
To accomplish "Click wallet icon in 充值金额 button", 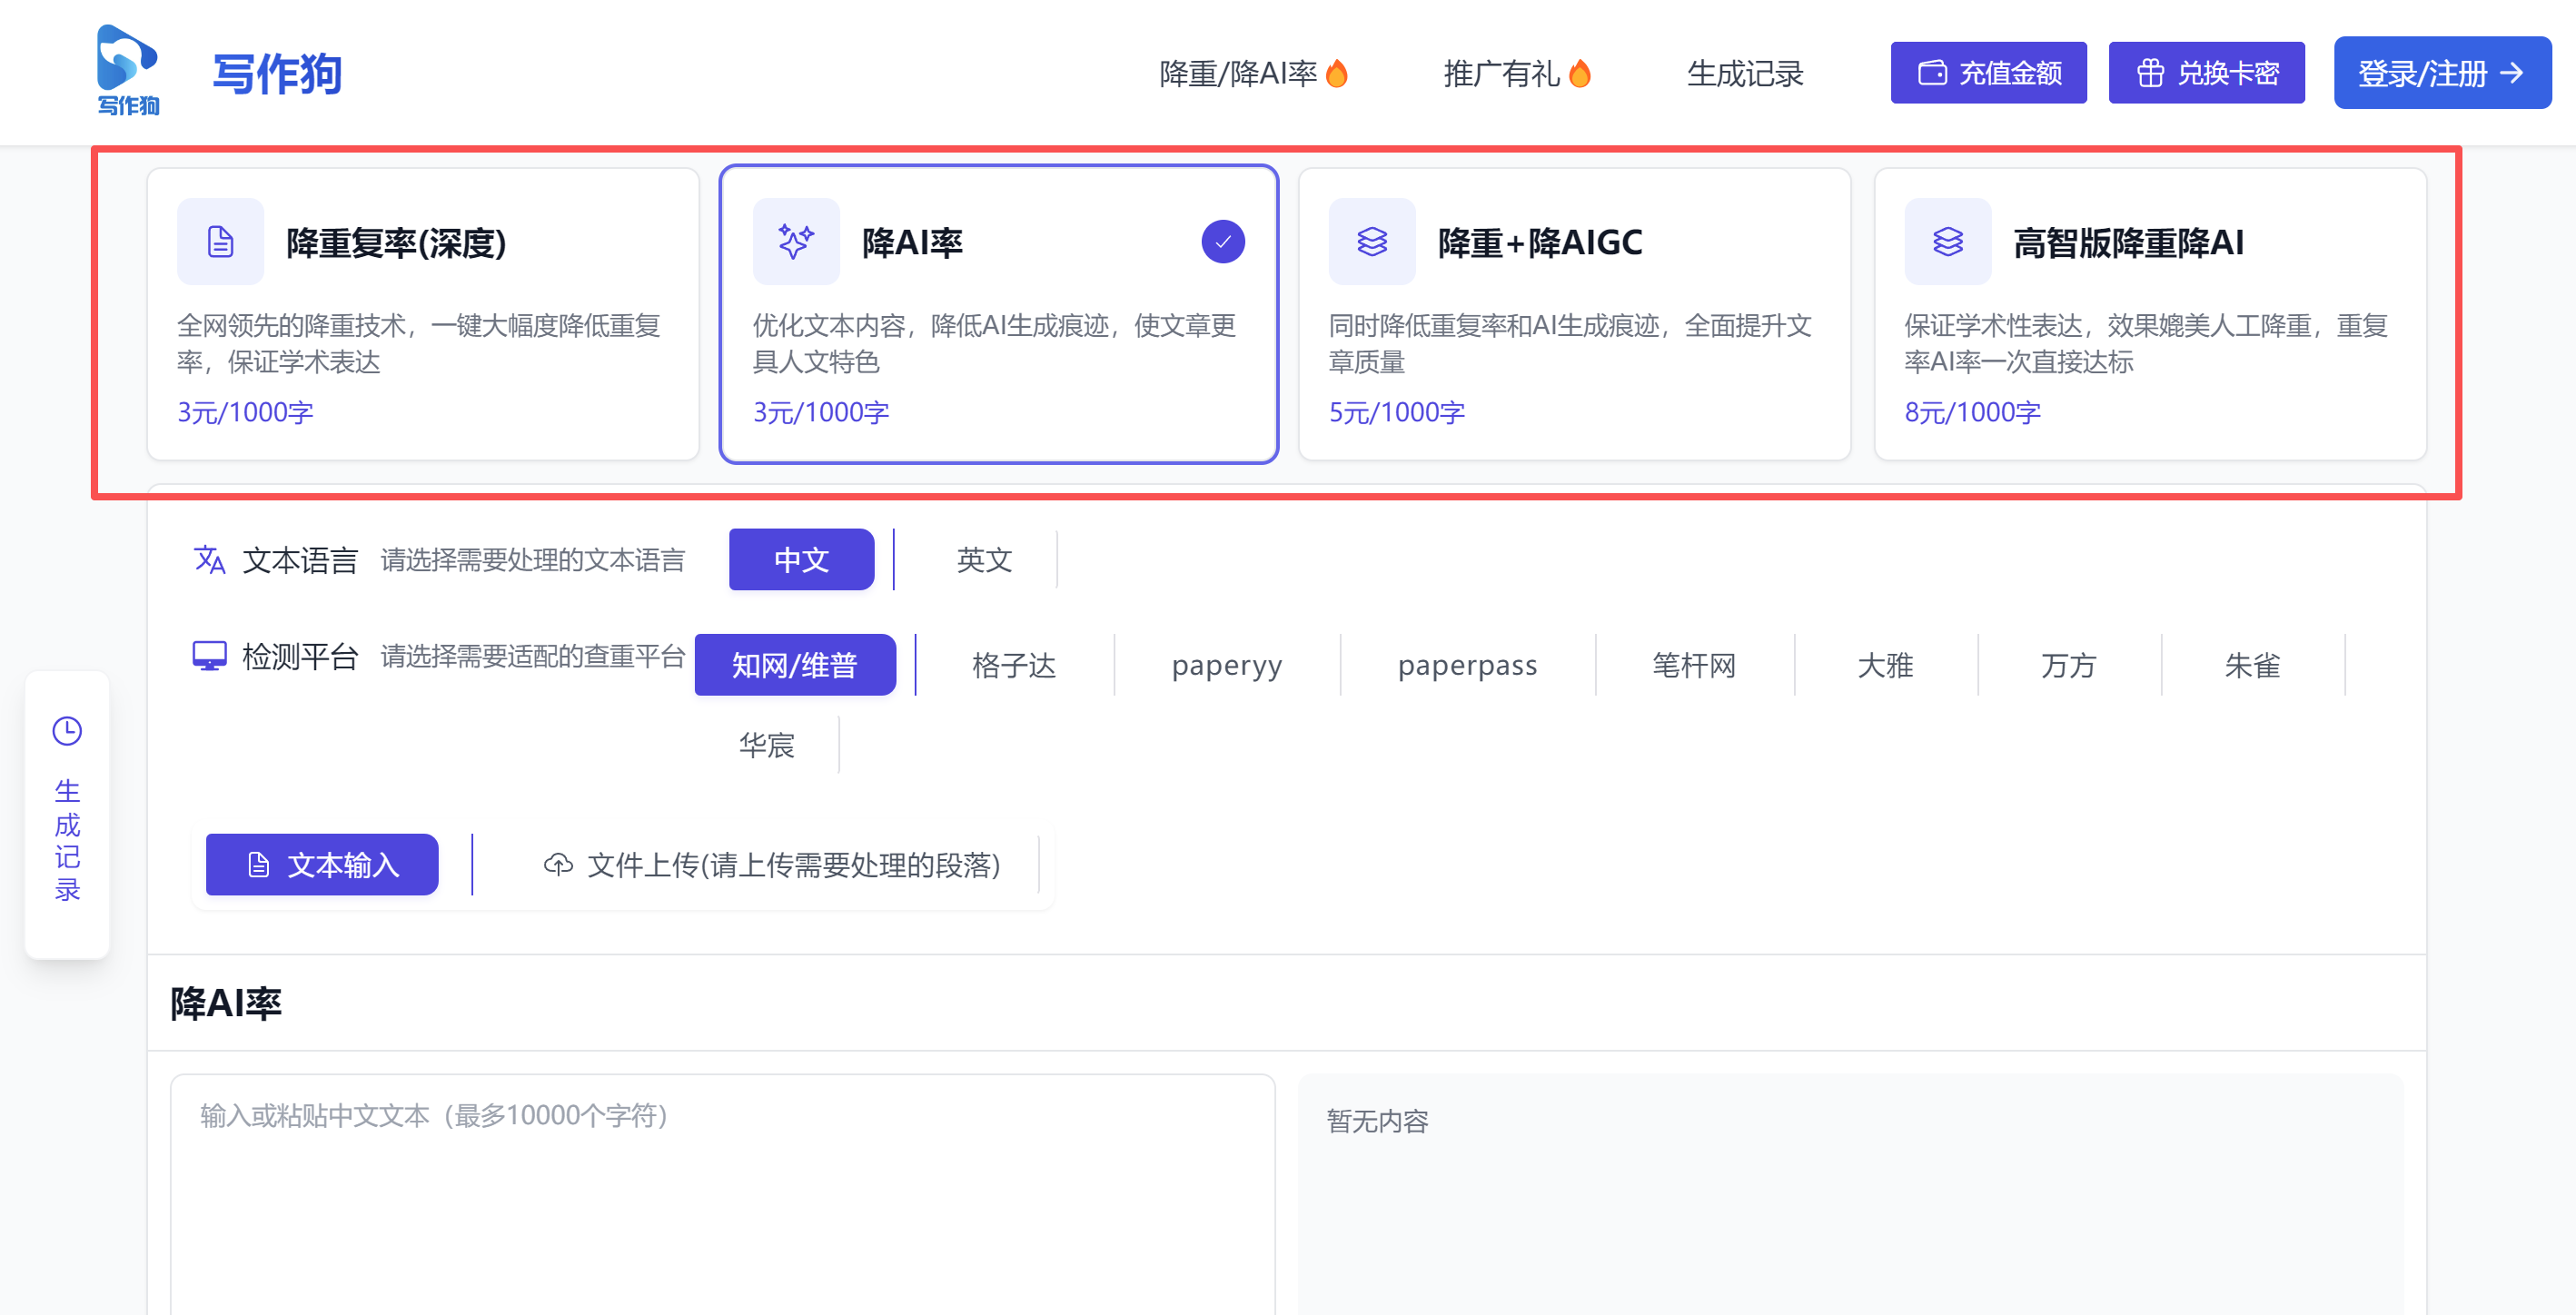I will (x=1932, y=73).
